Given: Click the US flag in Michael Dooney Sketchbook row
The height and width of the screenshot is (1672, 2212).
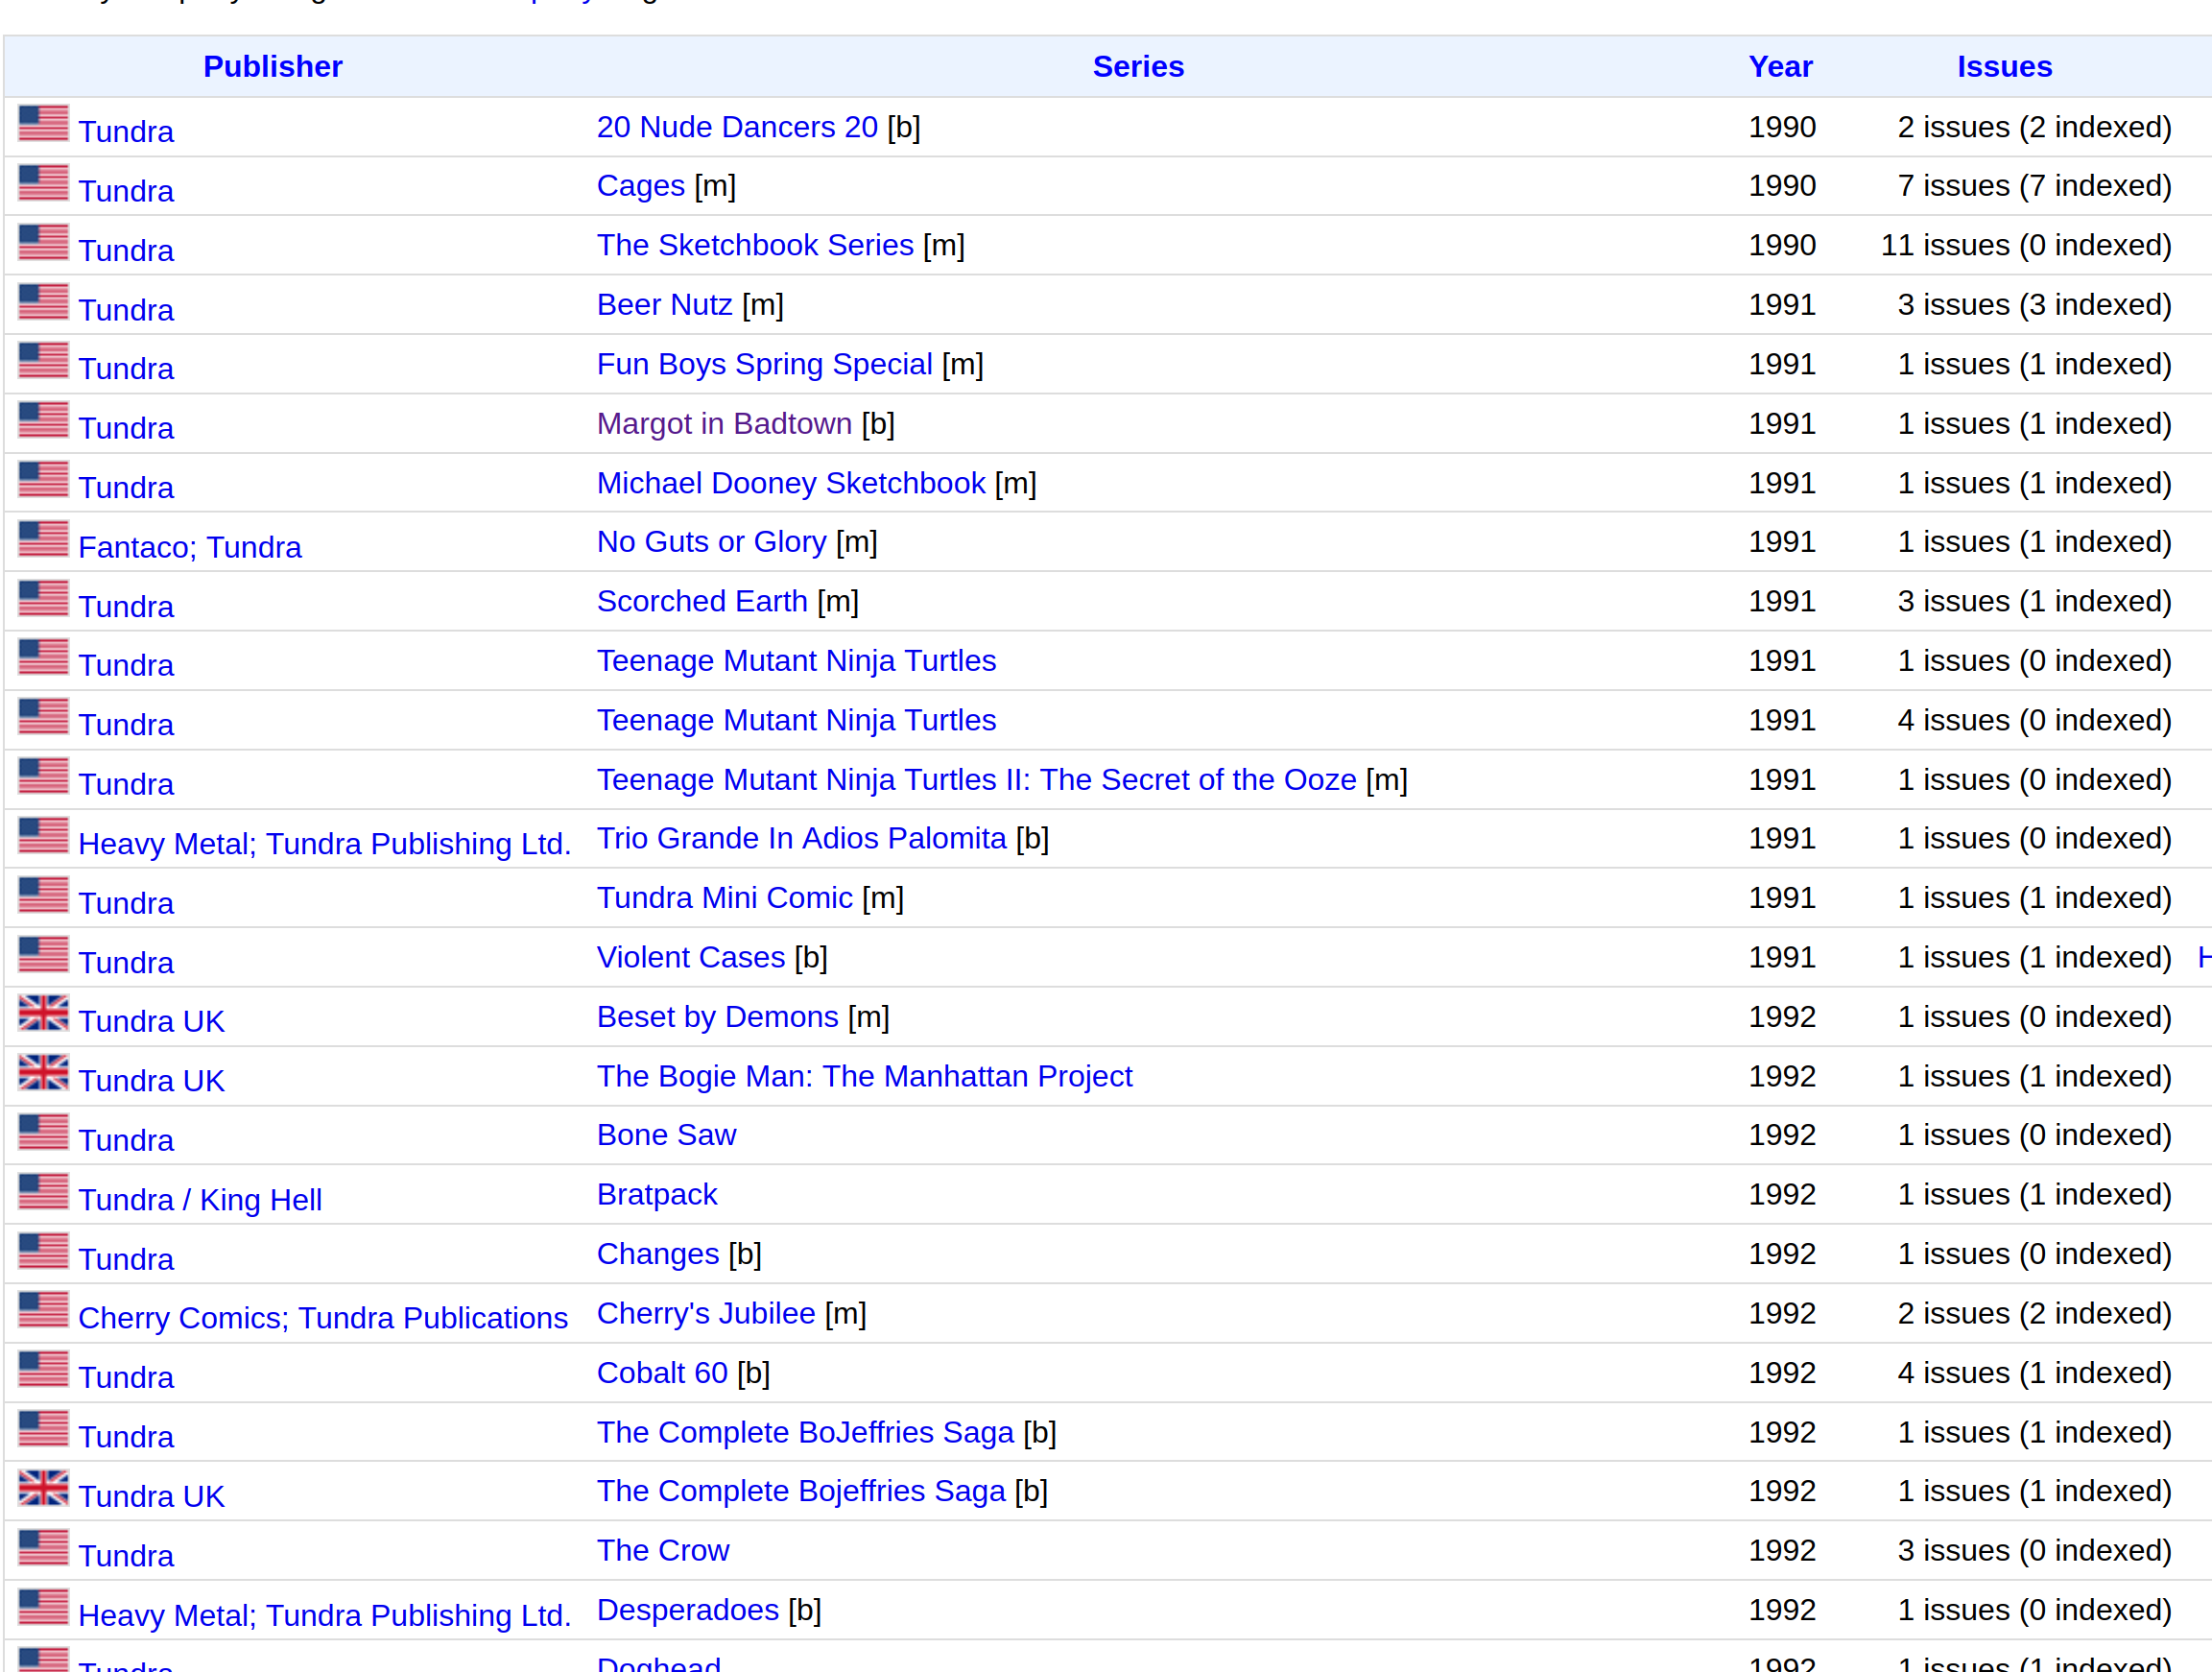Looking at the screenshot, I should click(x=43, y=479).
